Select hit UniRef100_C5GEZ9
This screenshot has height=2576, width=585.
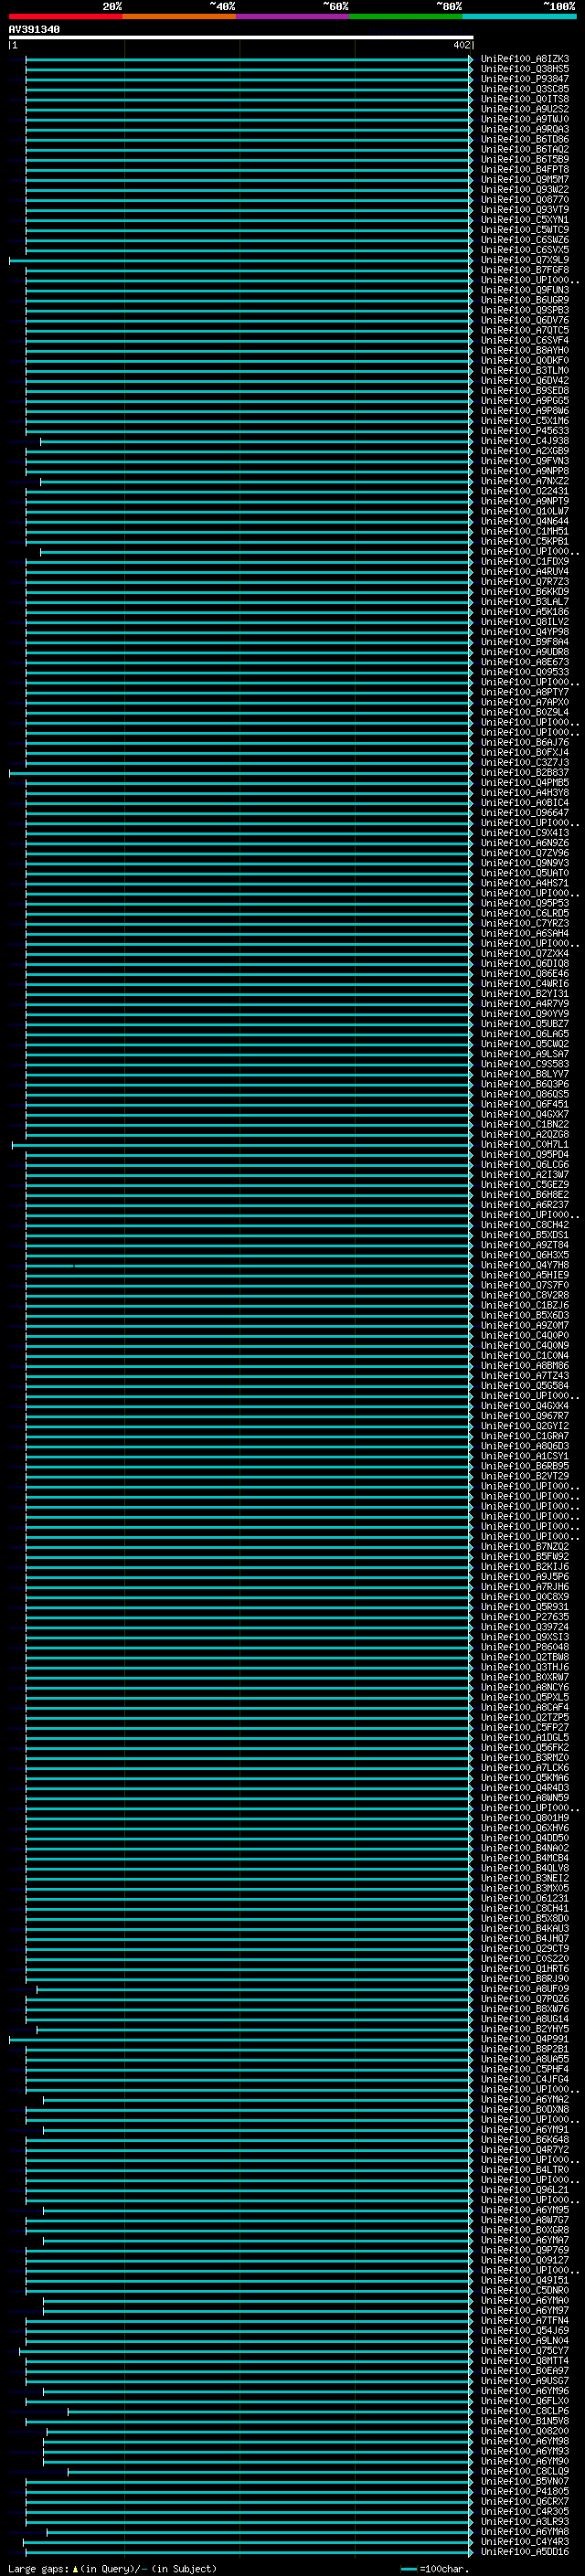pos(525,1184)
